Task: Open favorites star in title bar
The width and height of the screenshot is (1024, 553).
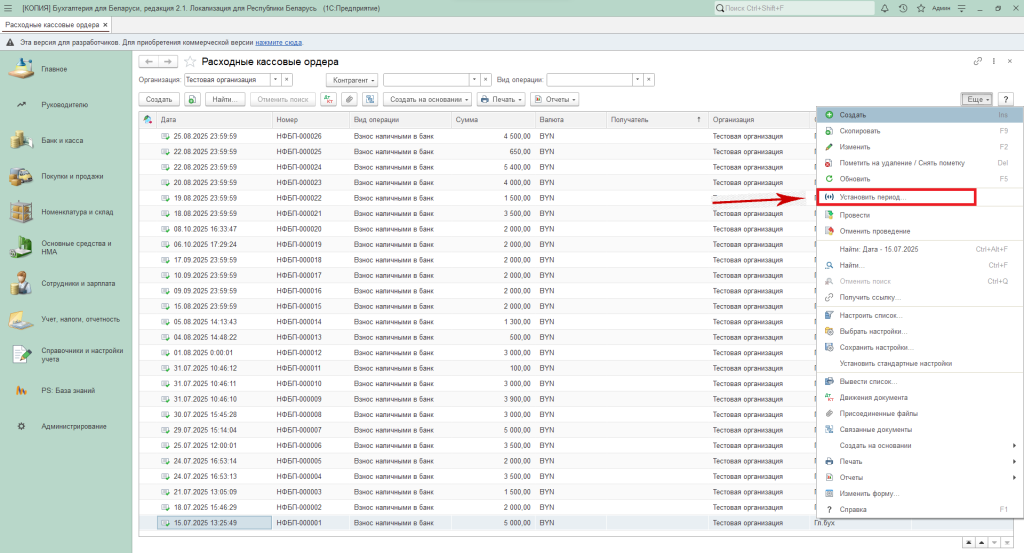Action: (x=920, y=8)
